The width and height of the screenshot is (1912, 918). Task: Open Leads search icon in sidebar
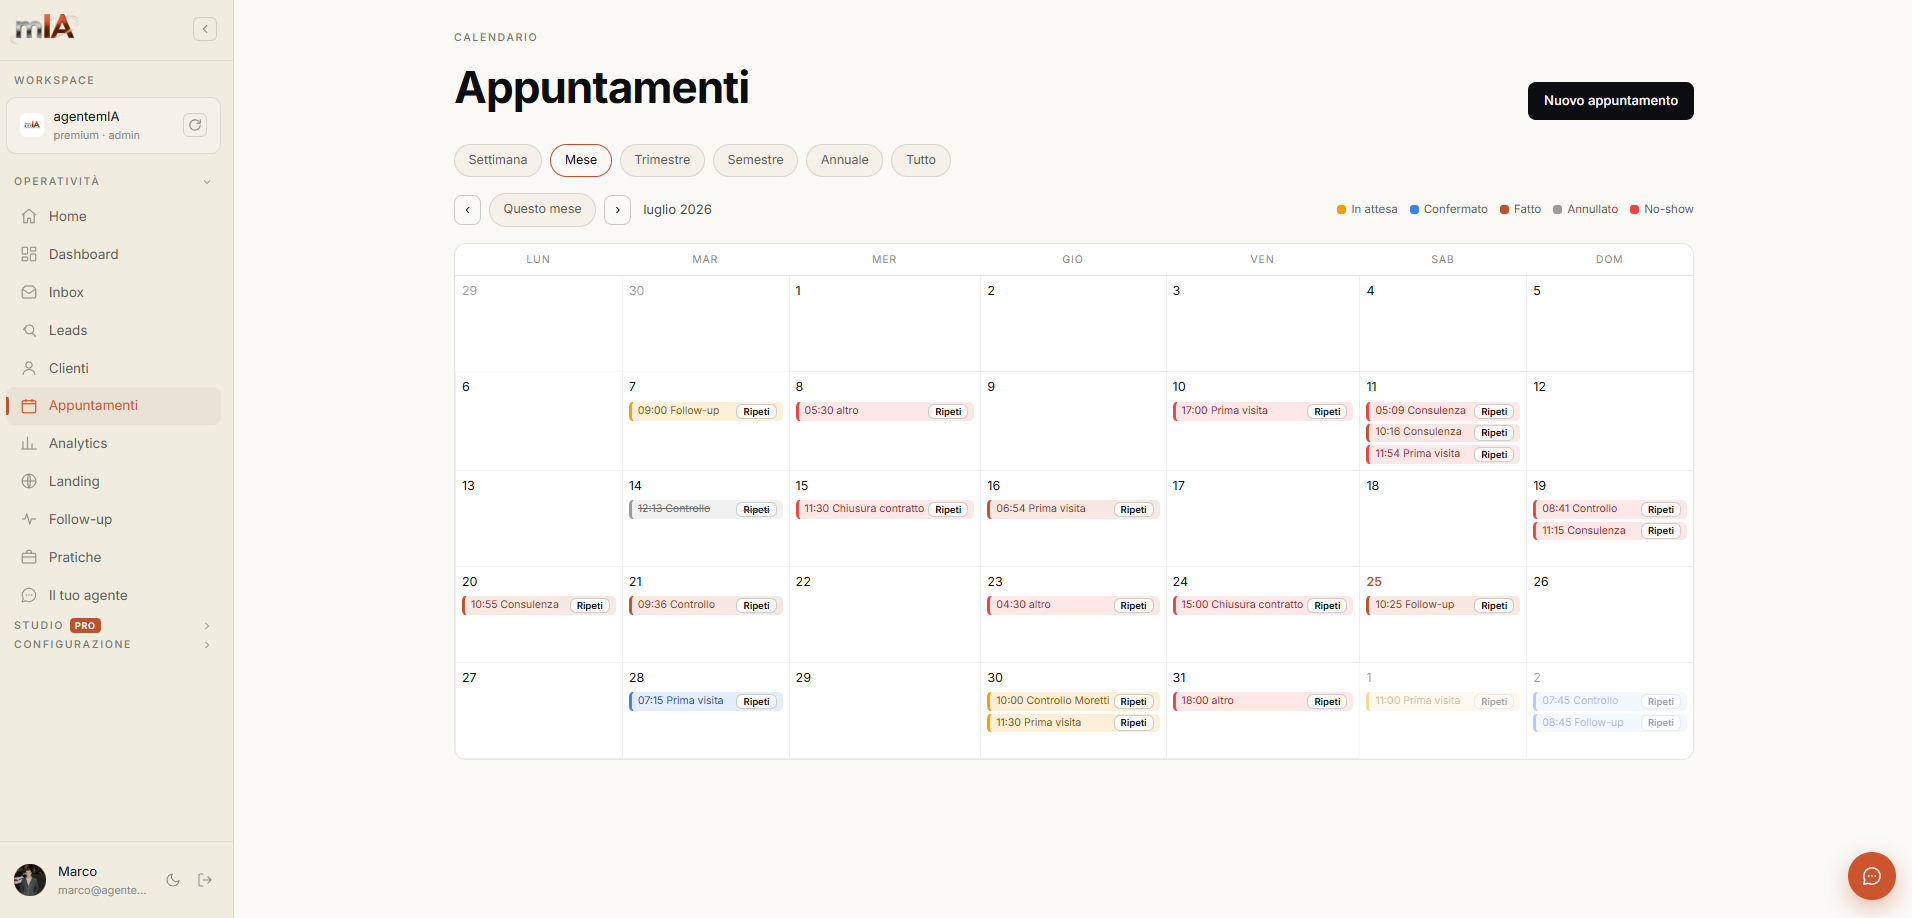(x=29, y=330)
